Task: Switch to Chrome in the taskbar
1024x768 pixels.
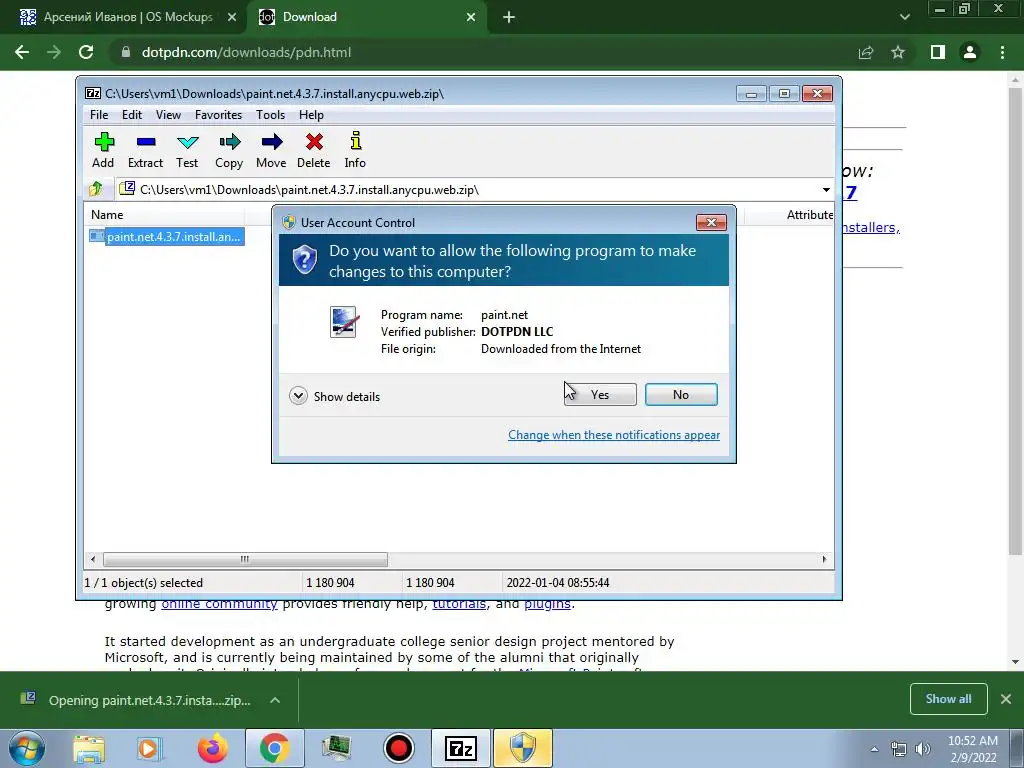Action: click(274, 748)
